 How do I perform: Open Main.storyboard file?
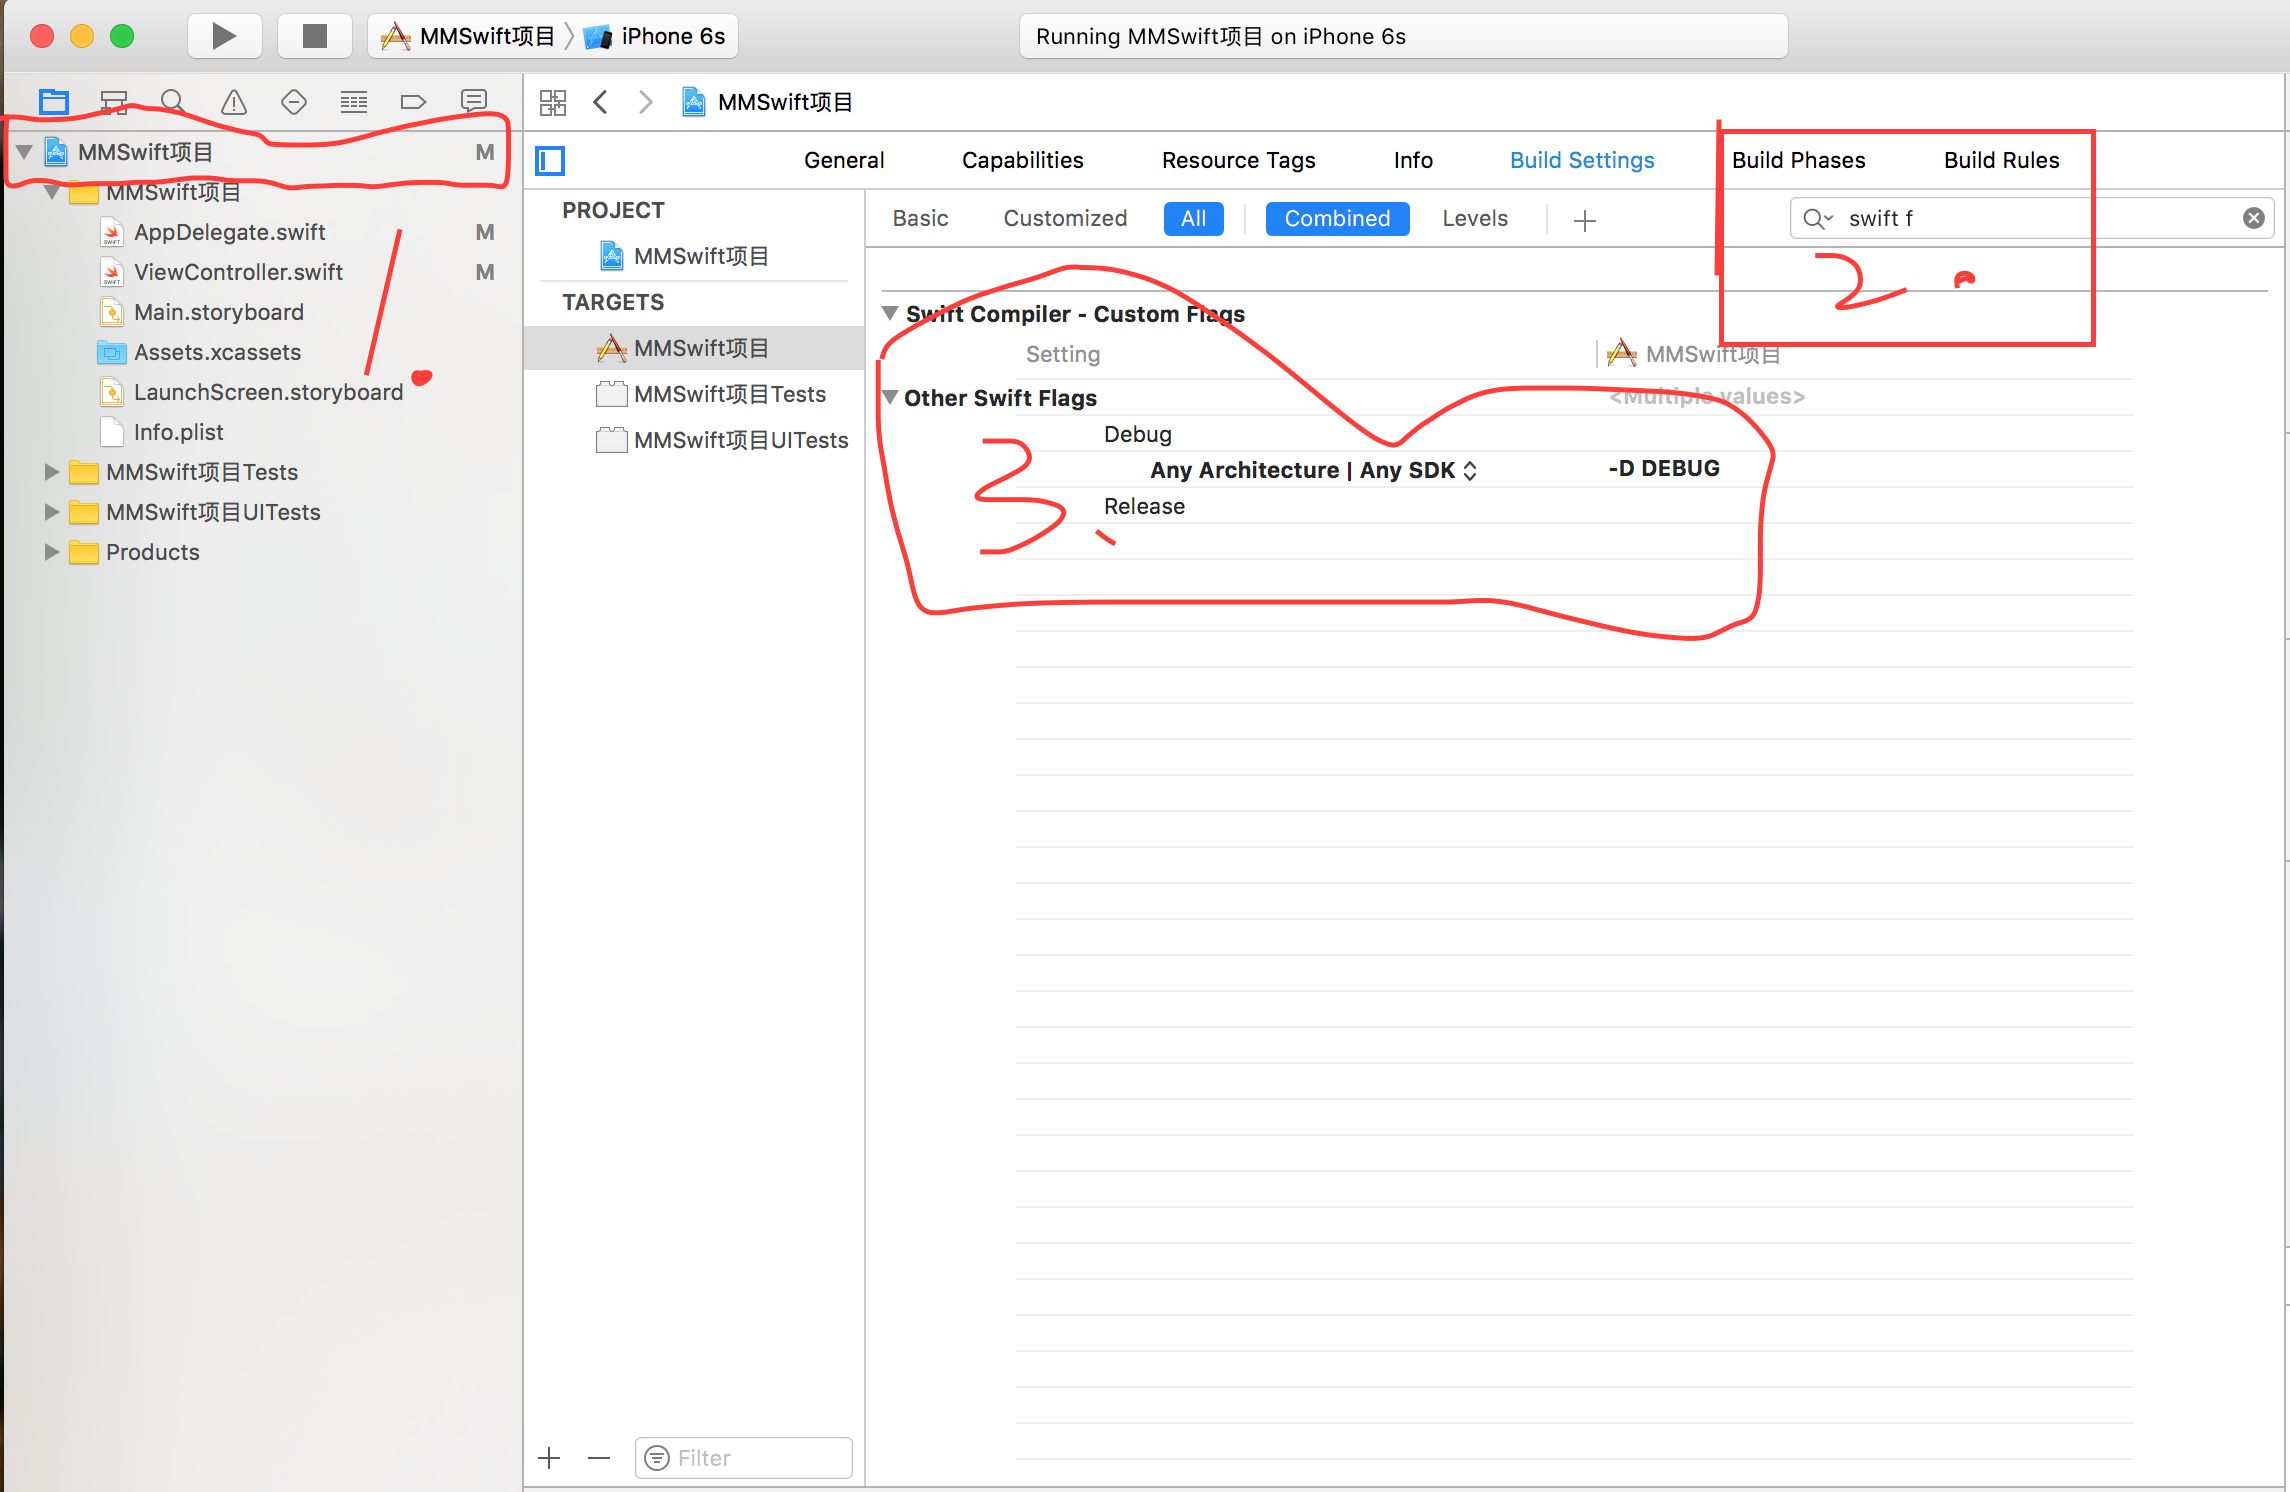[x=218, y=312]
